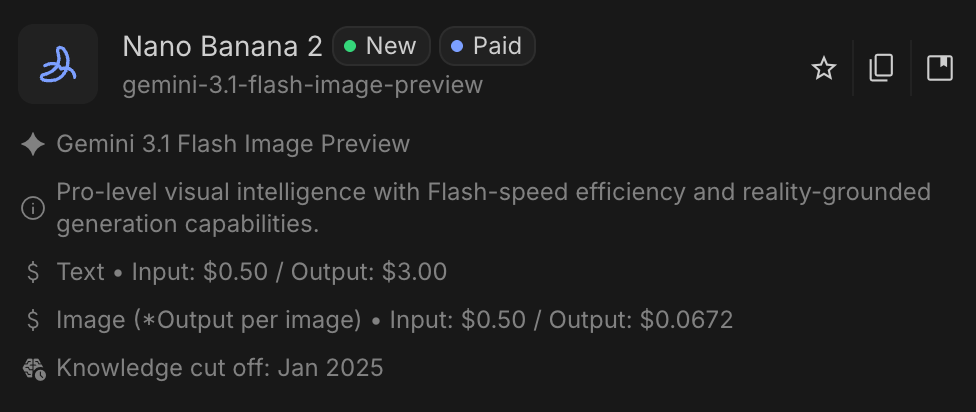Click the Paid badge label
This screenshot has width=976, height=412.
(x=497, y=46)
